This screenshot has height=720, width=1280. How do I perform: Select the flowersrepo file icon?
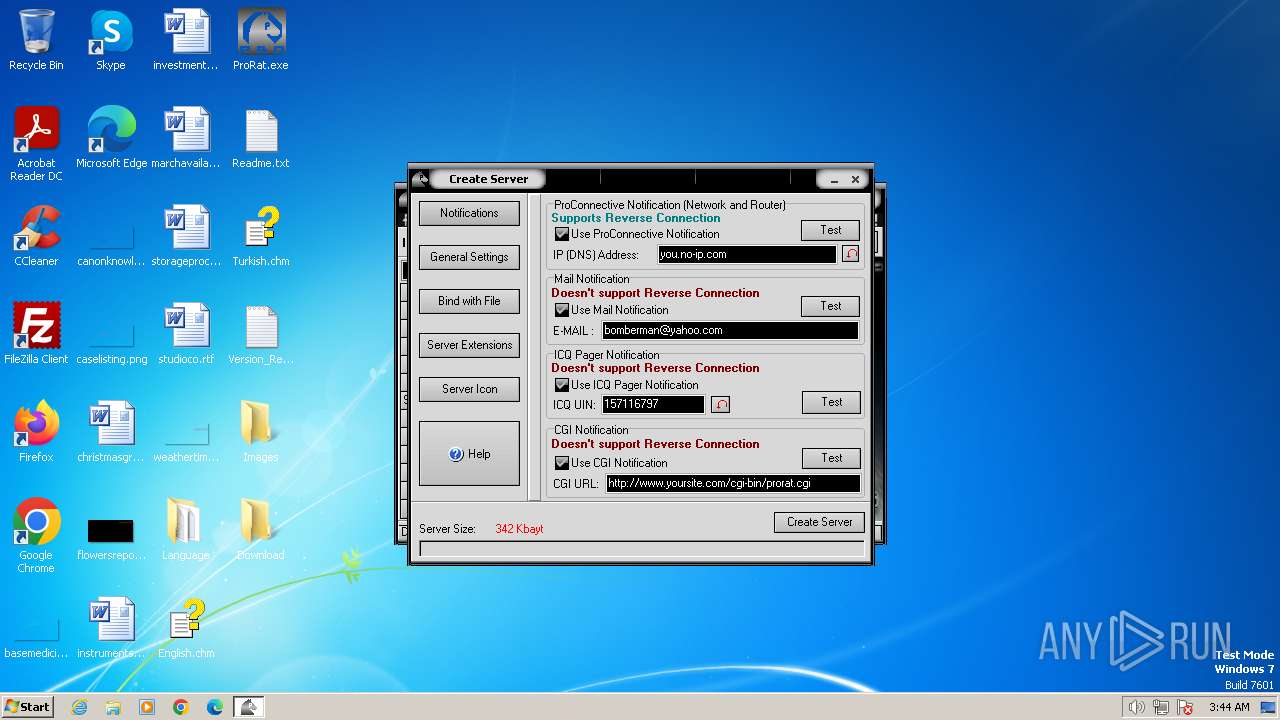click(x=111, y=536)
